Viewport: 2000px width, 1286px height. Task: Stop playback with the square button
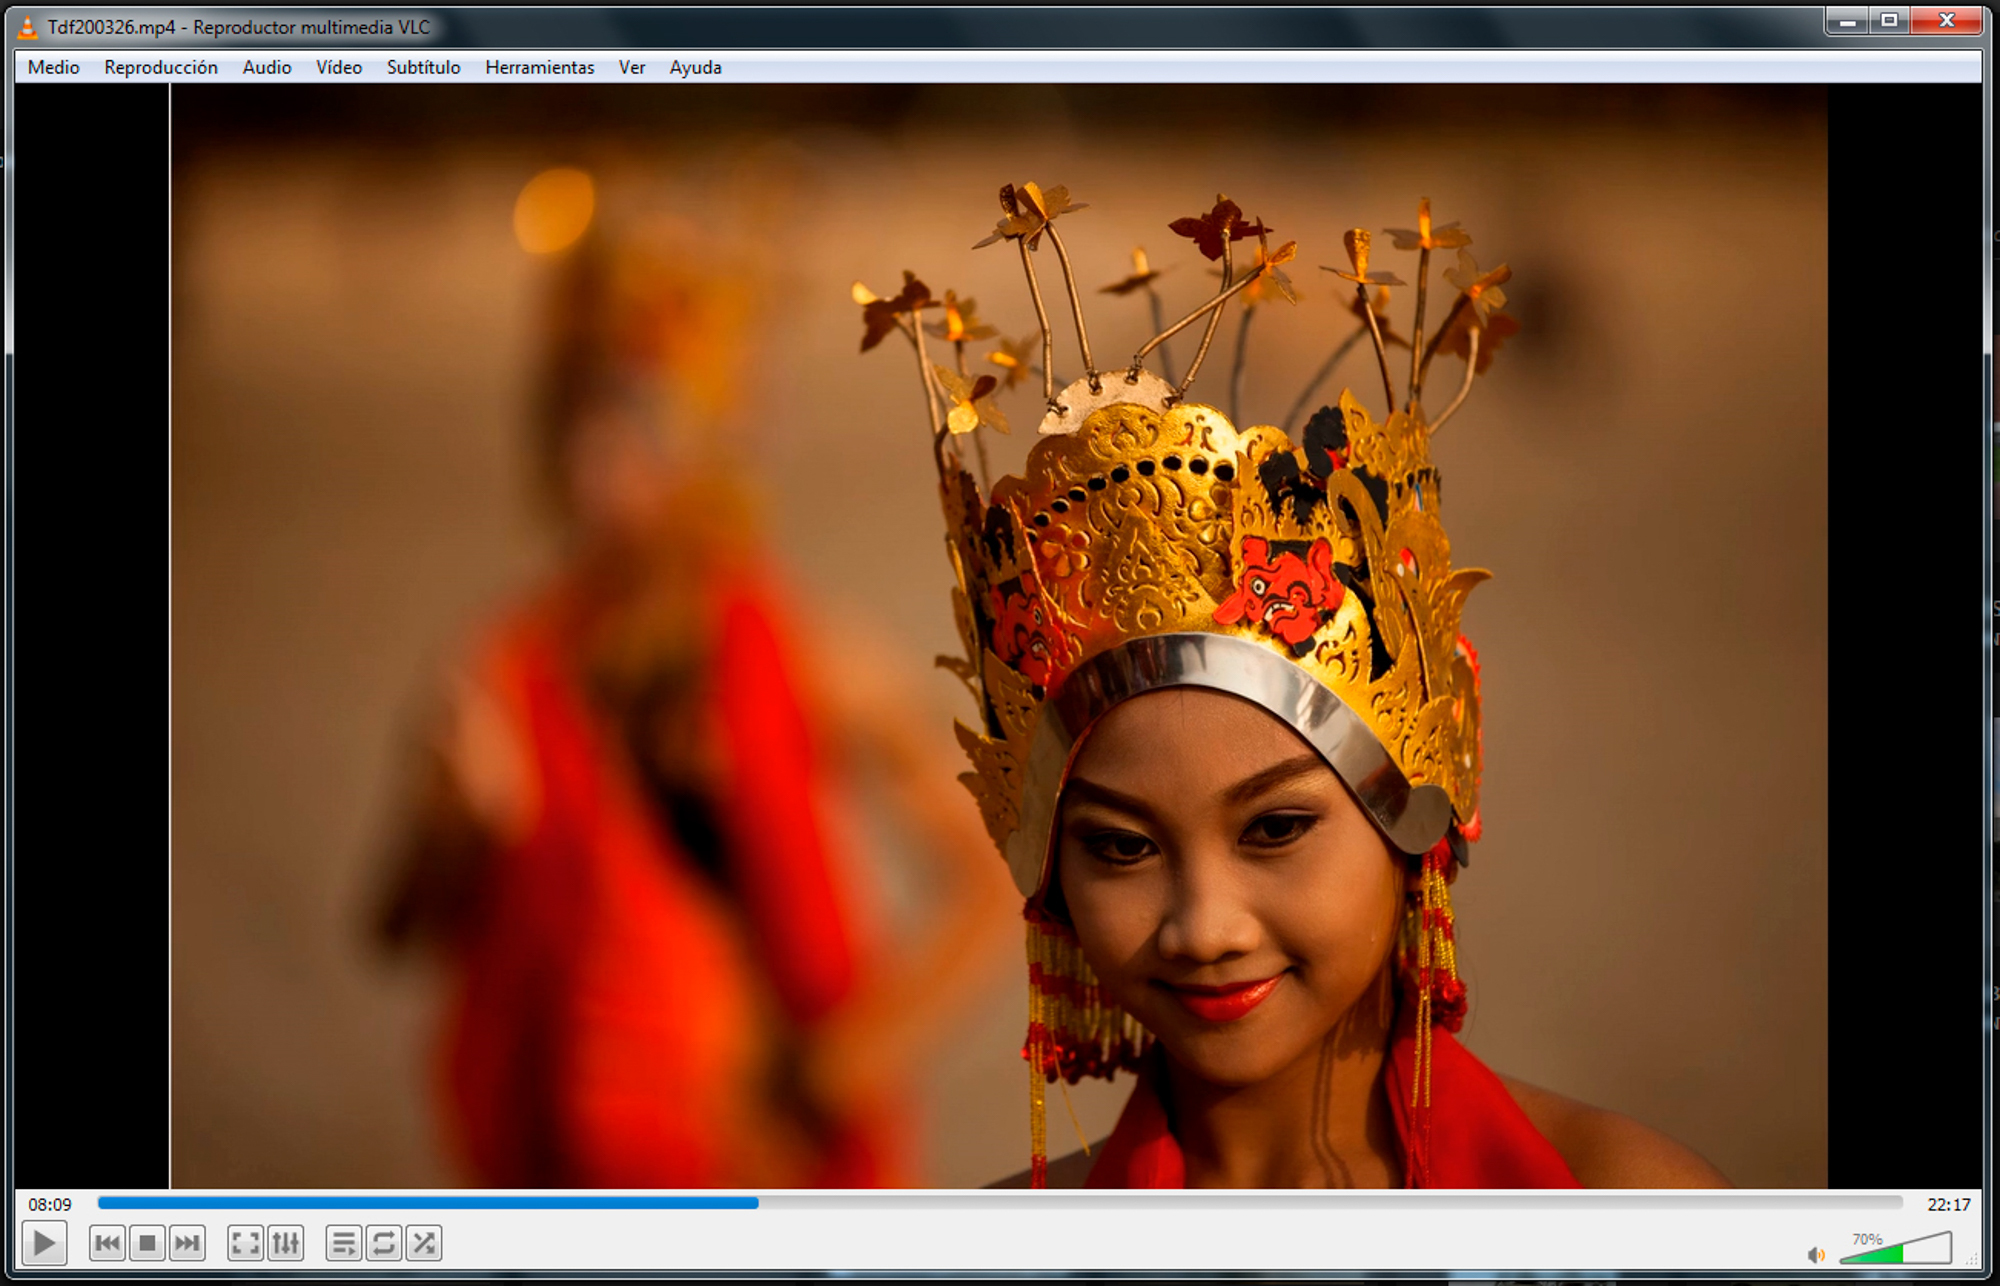(147, 1243)
